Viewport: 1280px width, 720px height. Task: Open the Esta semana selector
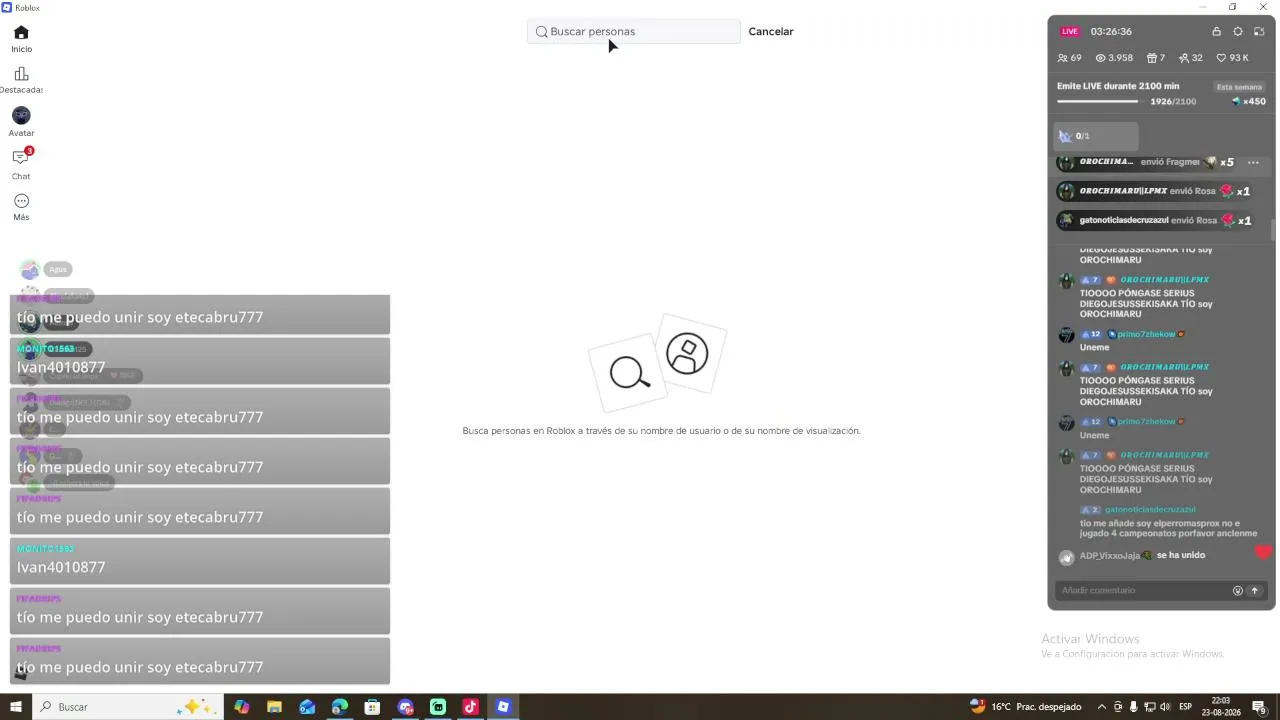tap(1239, 87)
